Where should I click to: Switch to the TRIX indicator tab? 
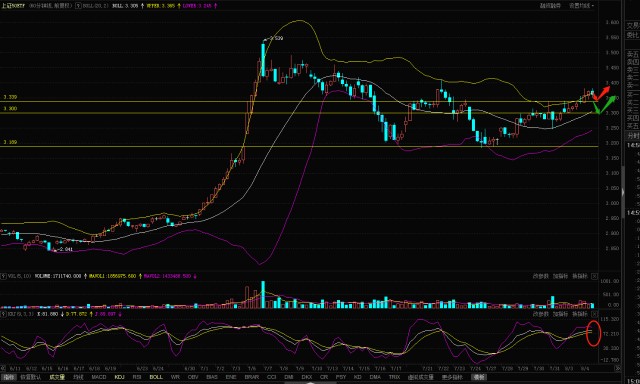[394, 377]
